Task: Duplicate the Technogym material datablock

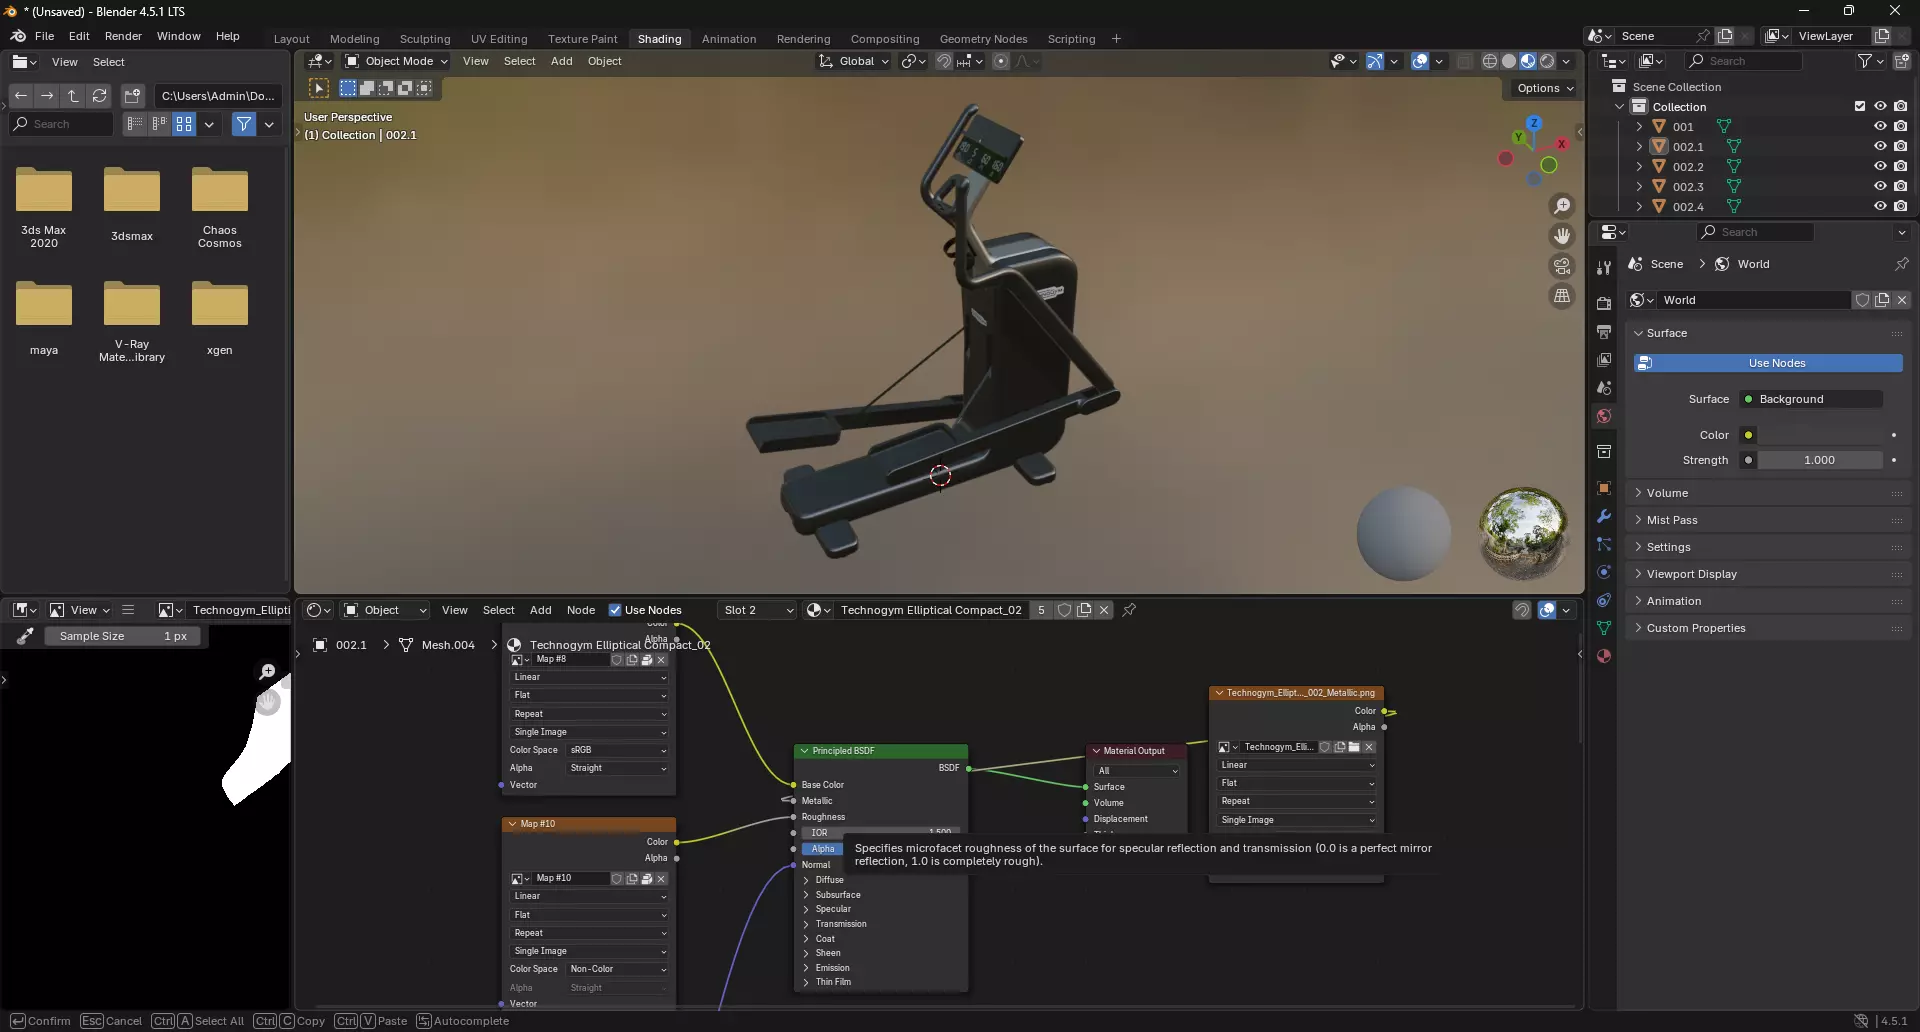Action: (1084, 610)
